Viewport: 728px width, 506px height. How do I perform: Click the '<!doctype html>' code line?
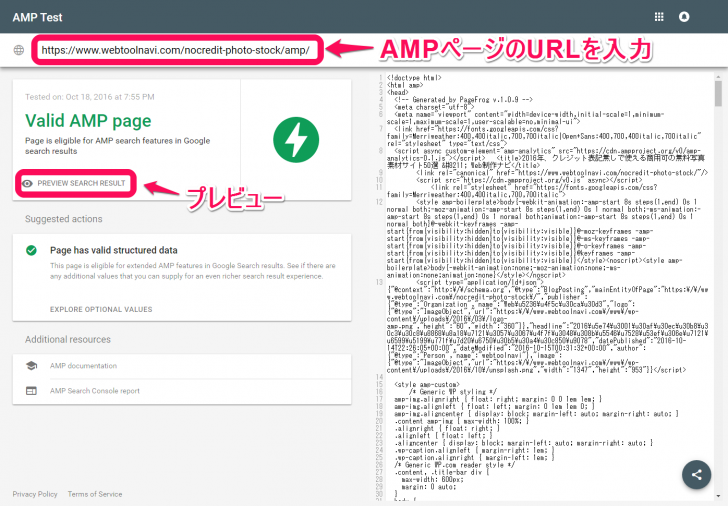414,78
